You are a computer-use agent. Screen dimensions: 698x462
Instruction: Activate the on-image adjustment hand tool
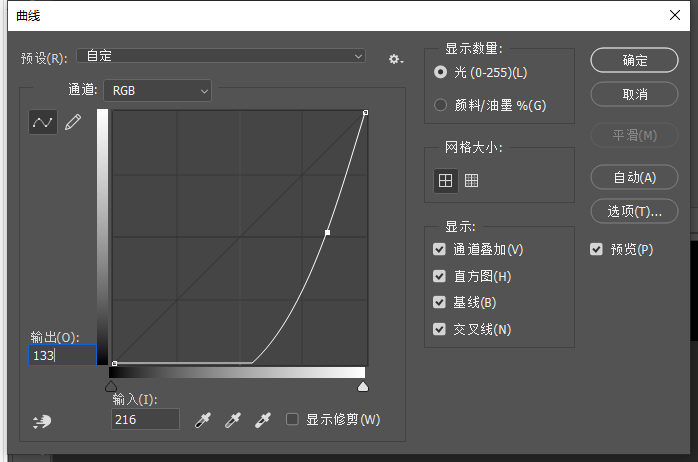coord(42,421)
